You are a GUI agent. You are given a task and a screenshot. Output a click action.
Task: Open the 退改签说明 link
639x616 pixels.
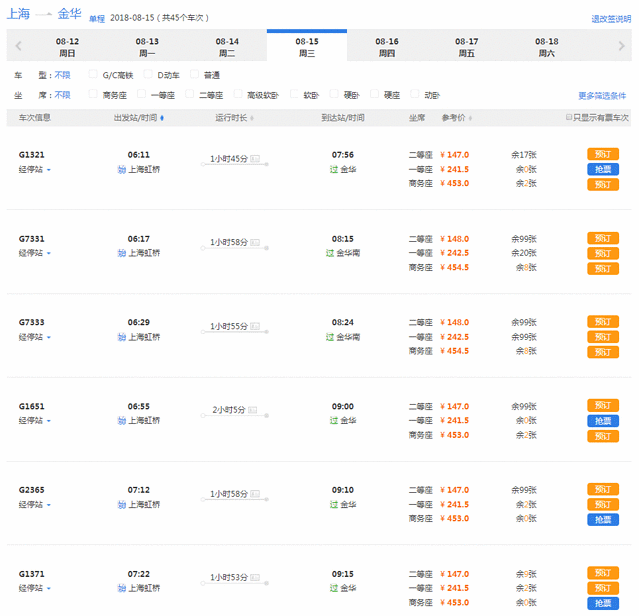pyautogui.click(x=610, y=19)
